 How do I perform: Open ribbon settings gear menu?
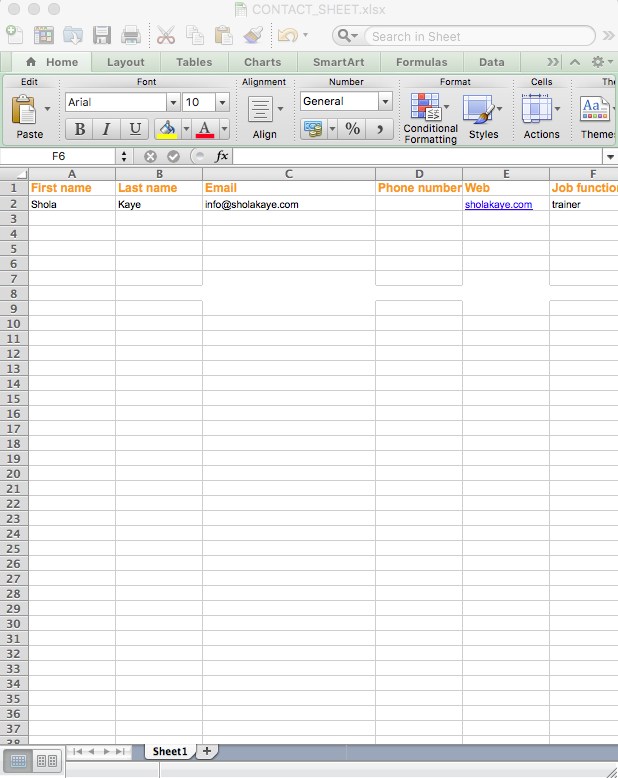[x=602, y=62]
